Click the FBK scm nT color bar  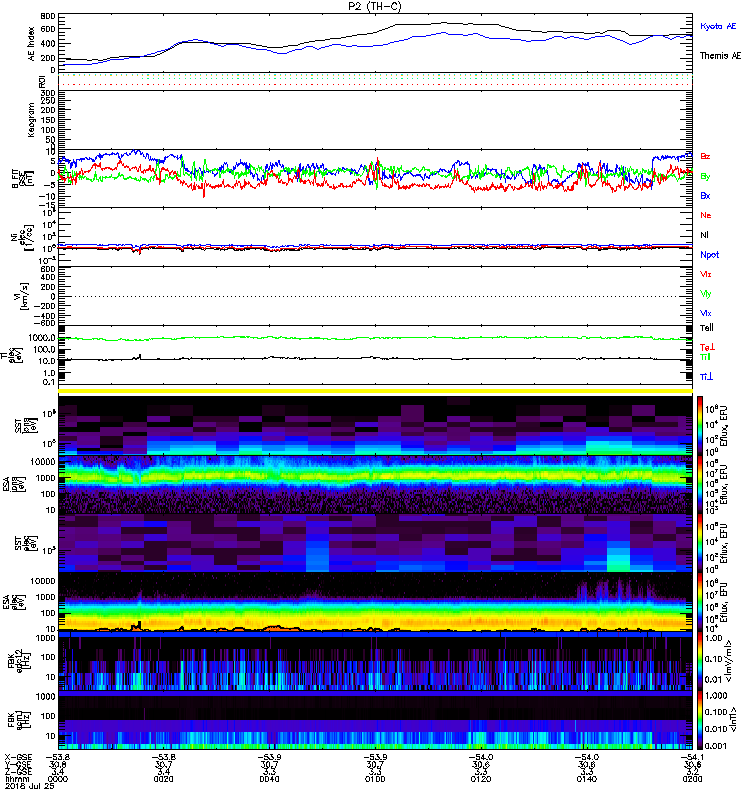point(700,720)
